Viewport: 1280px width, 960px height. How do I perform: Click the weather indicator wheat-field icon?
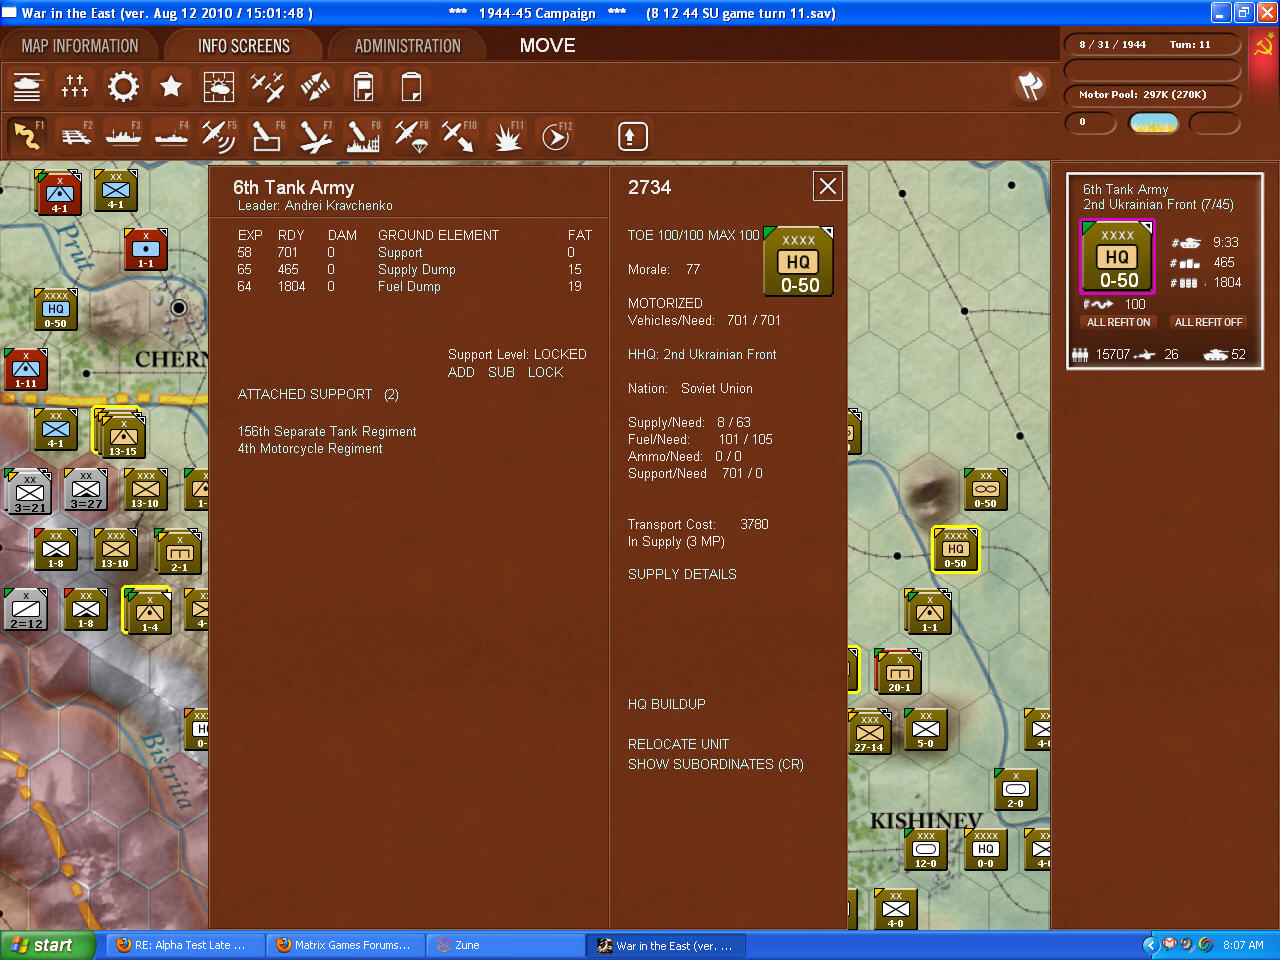coord(1154,123)
